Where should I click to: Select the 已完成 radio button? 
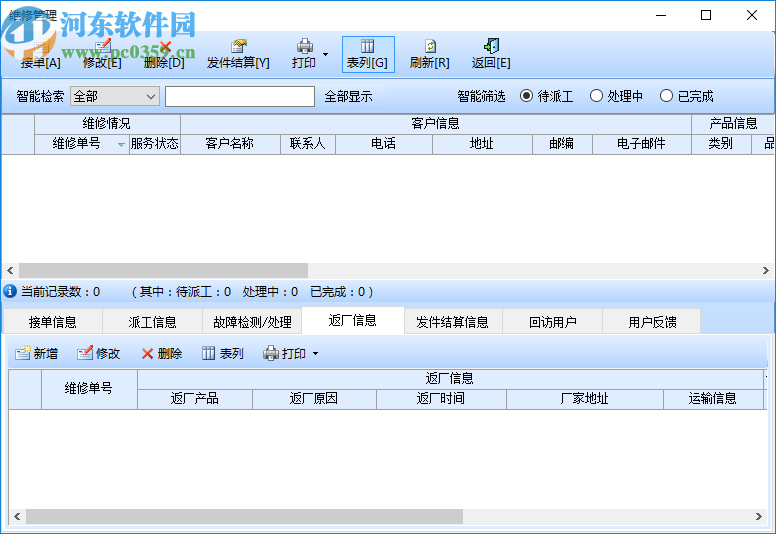click(x=666, y=96)
